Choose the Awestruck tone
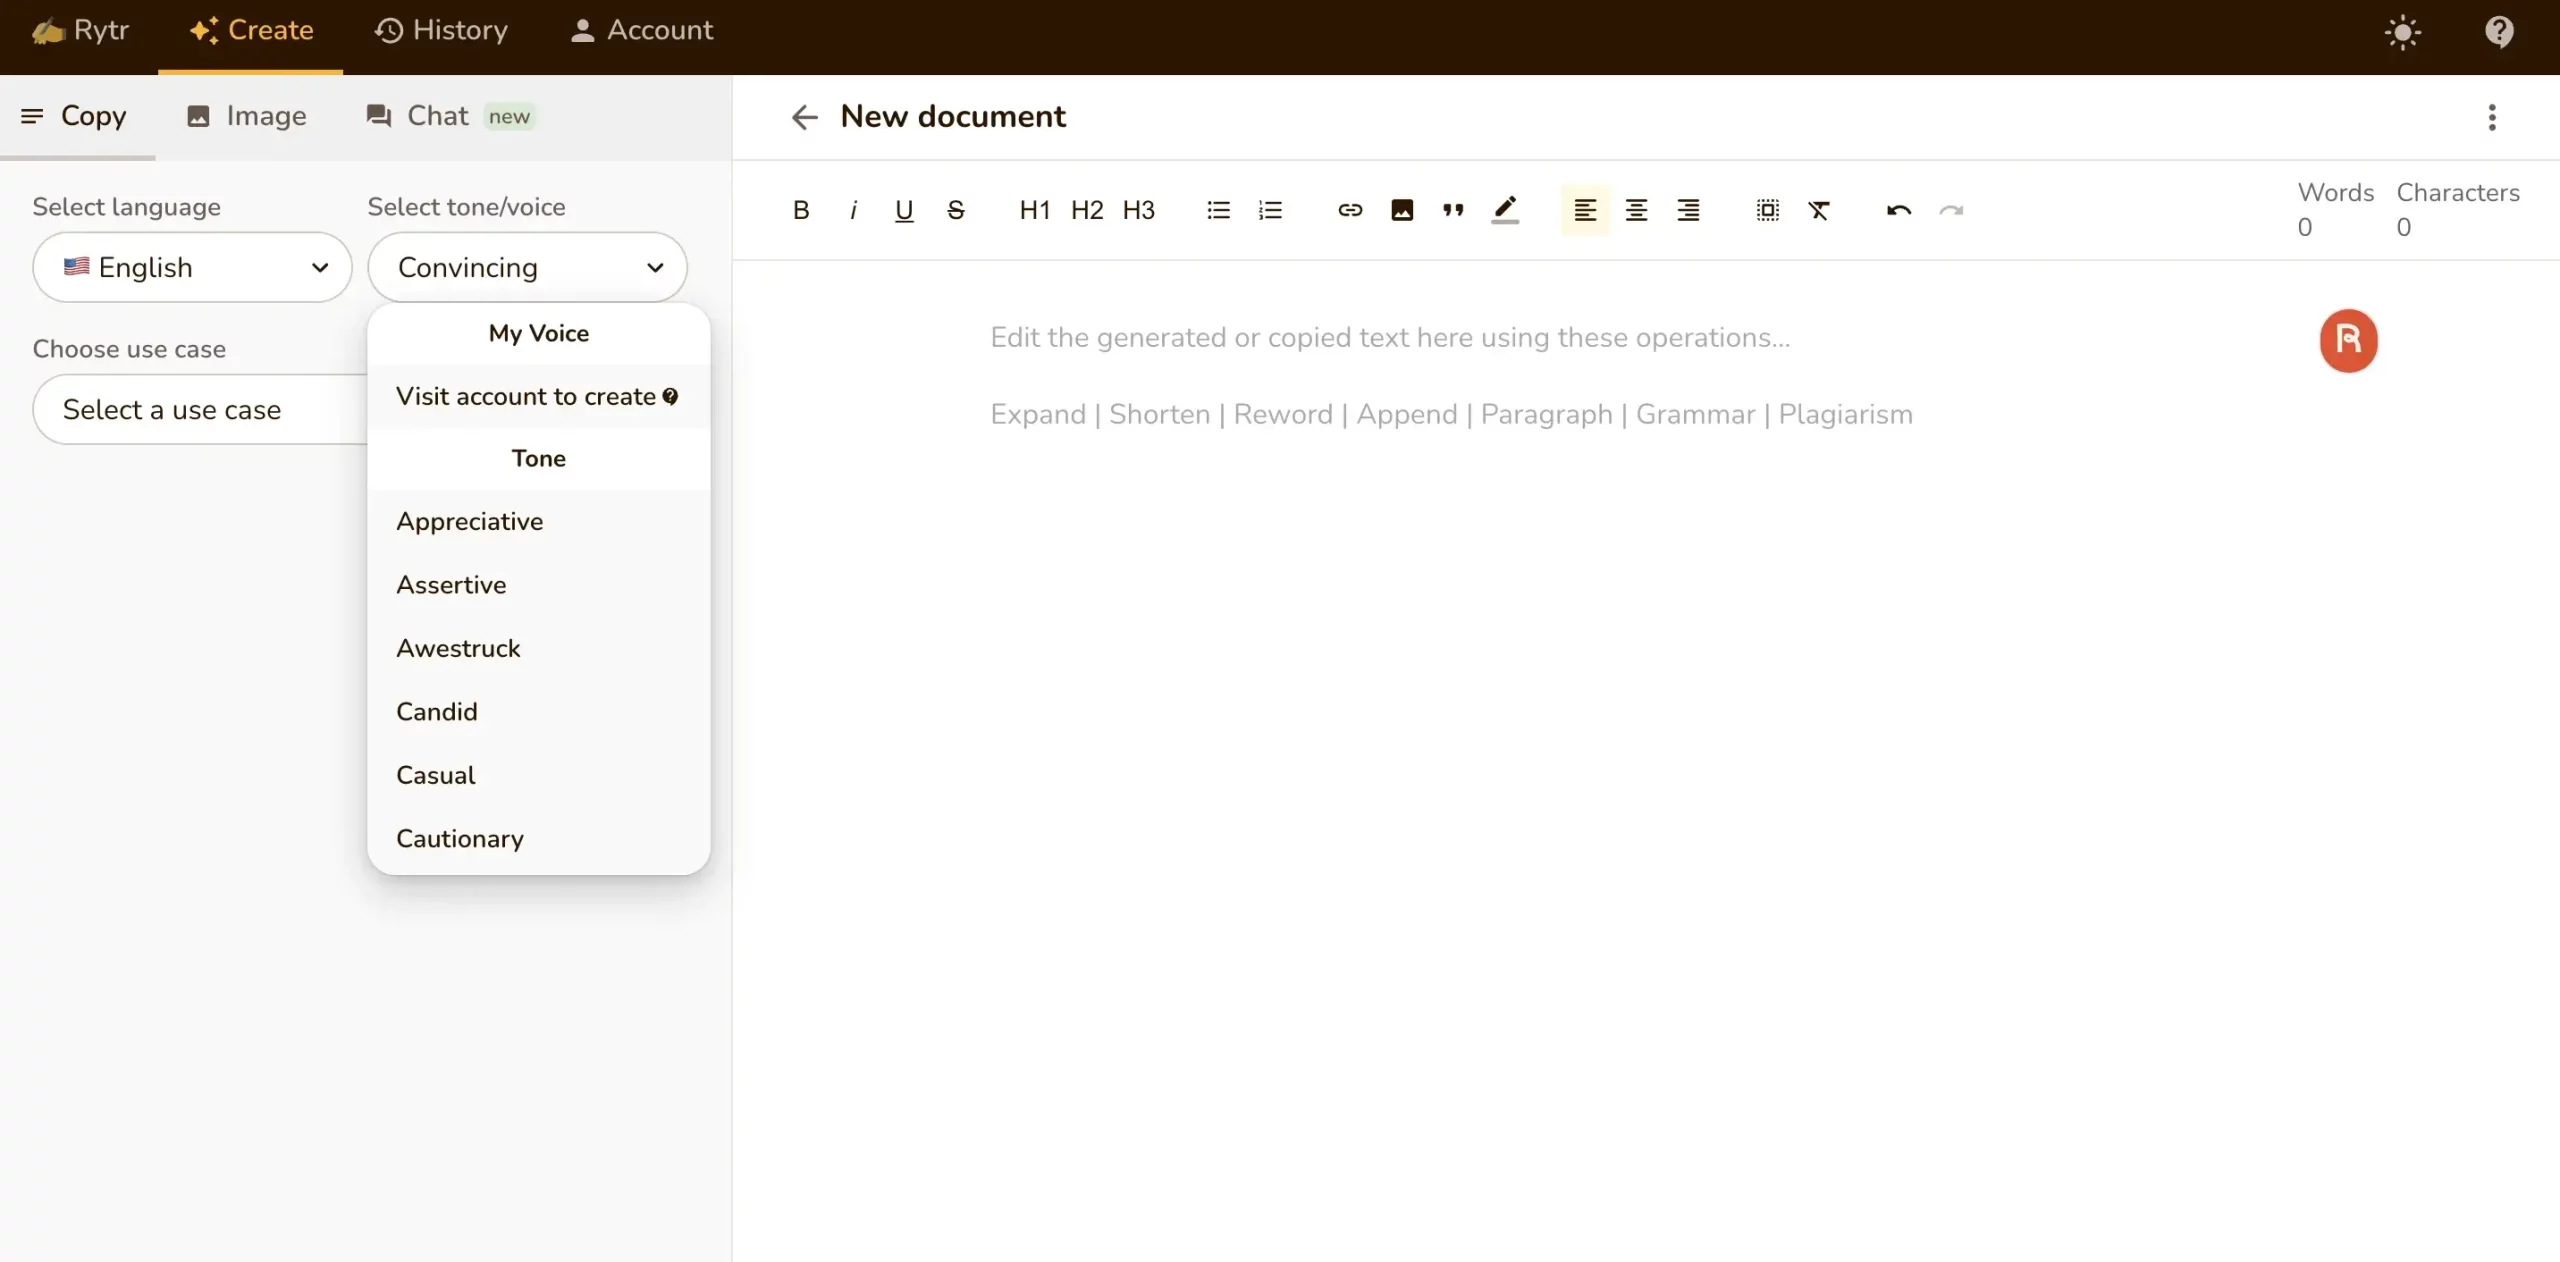Viewport: 2560px width, 1262px height. coord(538,648)
